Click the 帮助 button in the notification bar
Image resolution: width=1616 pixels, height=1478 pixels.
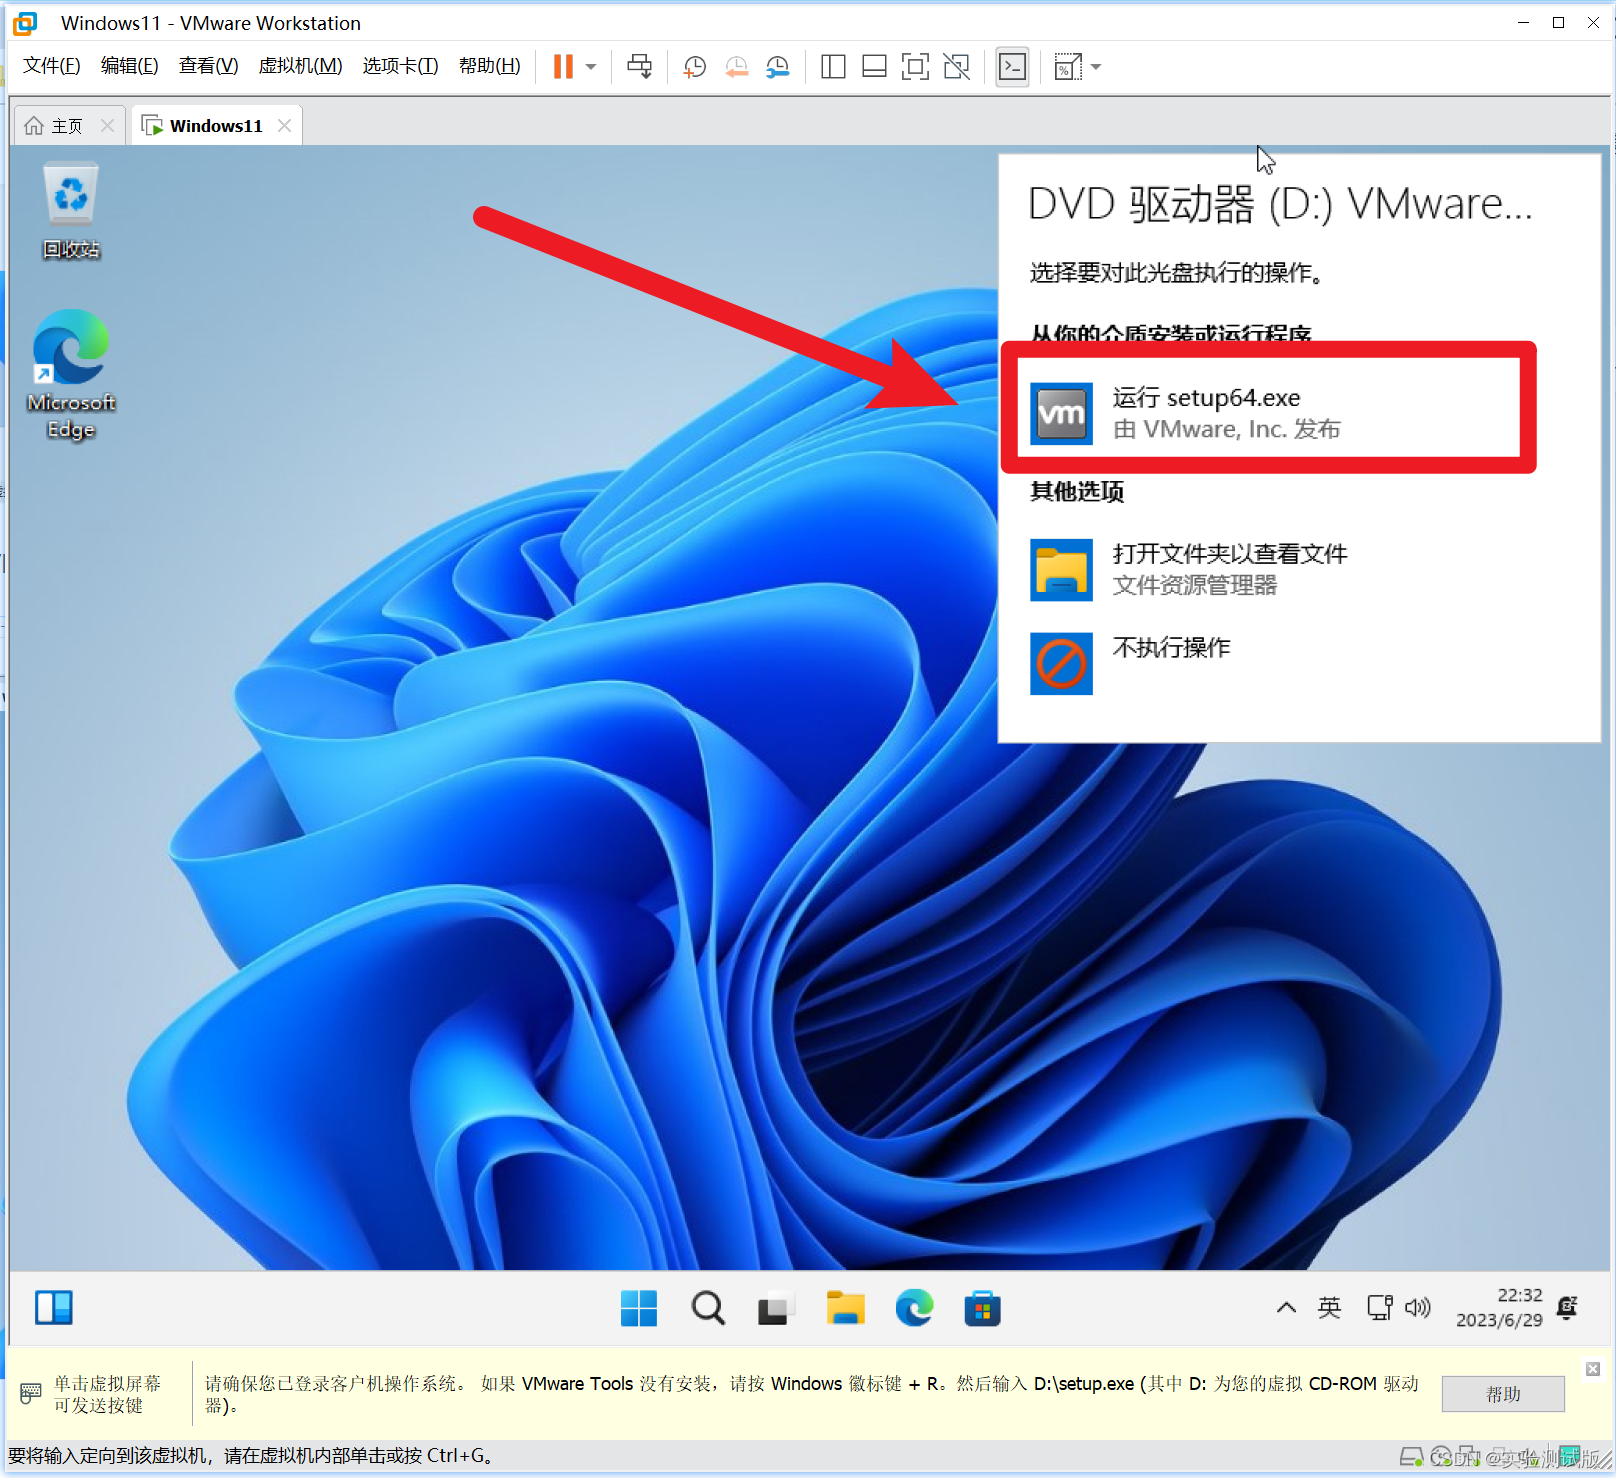pos(1502,1393)
